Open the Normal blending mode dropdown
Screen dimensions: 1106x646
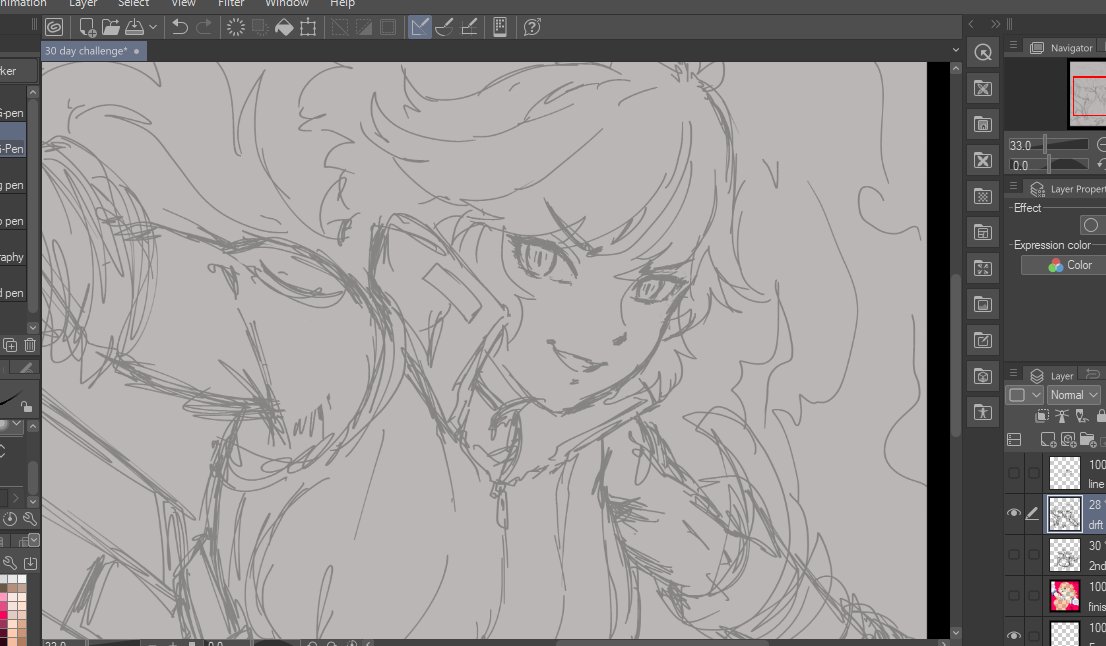point(1074,395)
